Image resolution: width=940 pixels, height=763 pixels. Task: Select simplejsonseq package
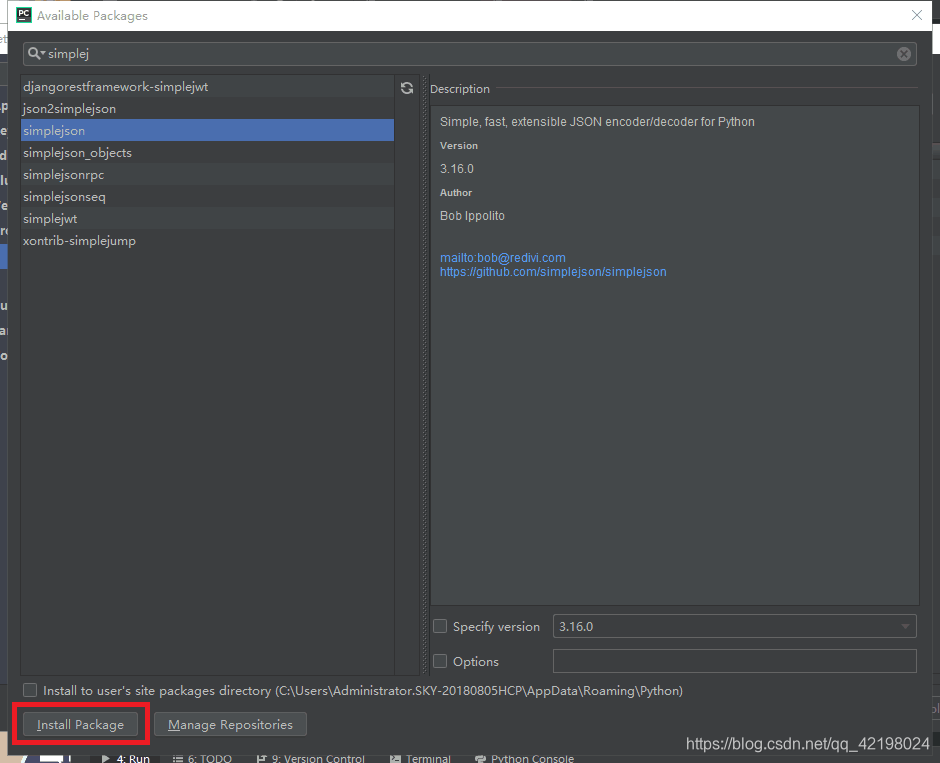coord(207,197)
